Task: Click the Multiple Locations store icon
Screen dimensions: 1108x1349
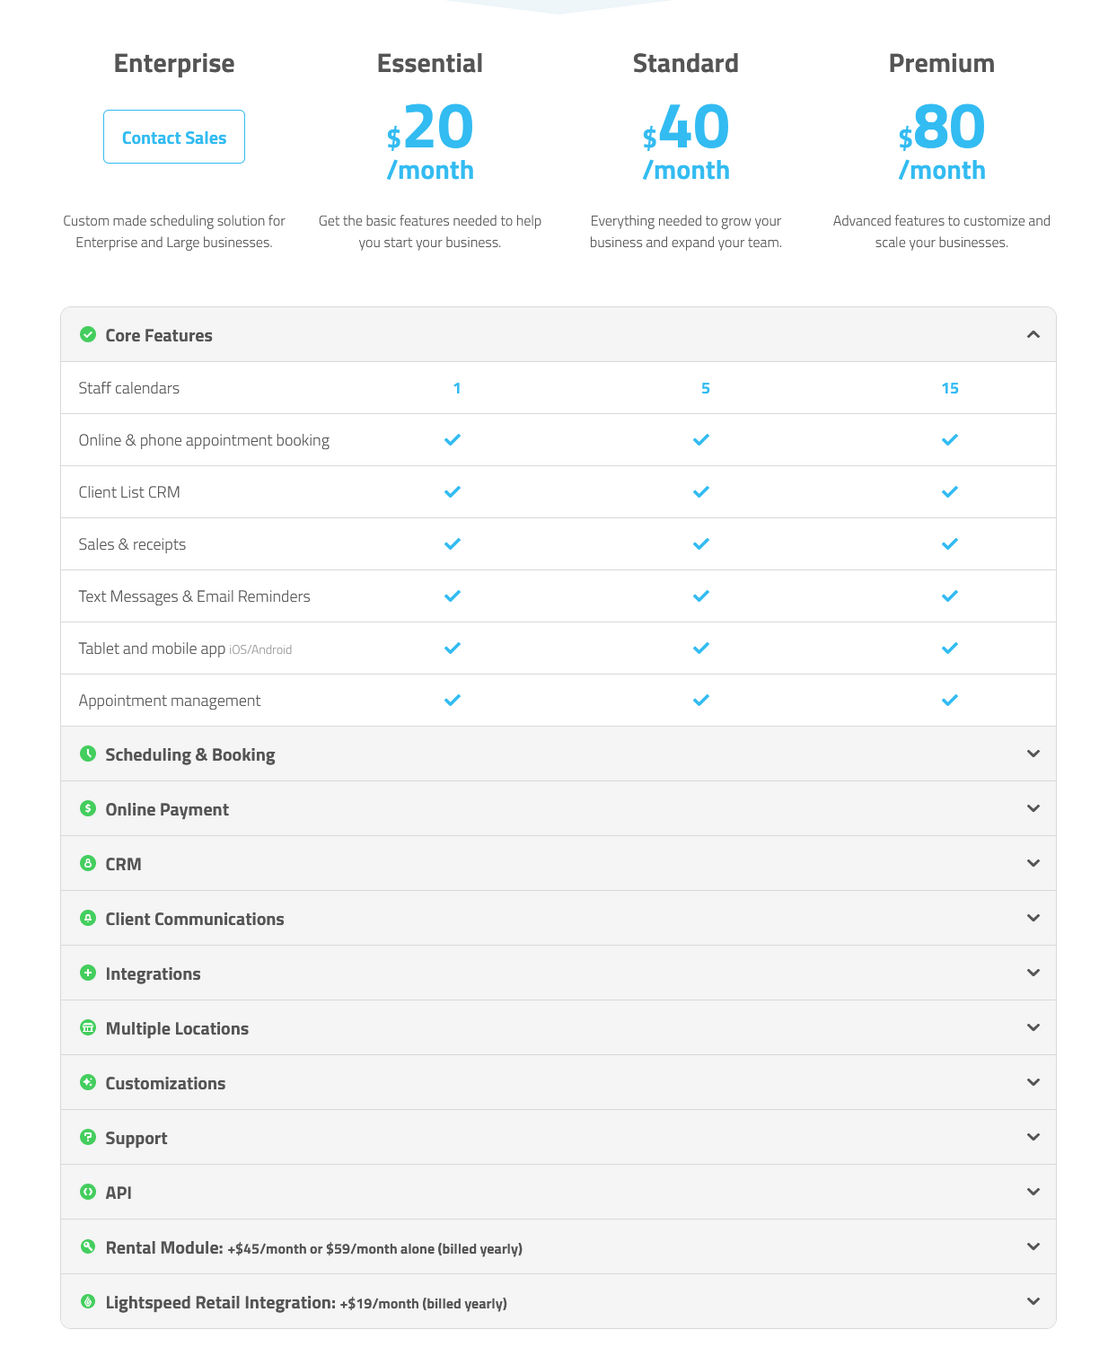Action: pos(88,1027)
